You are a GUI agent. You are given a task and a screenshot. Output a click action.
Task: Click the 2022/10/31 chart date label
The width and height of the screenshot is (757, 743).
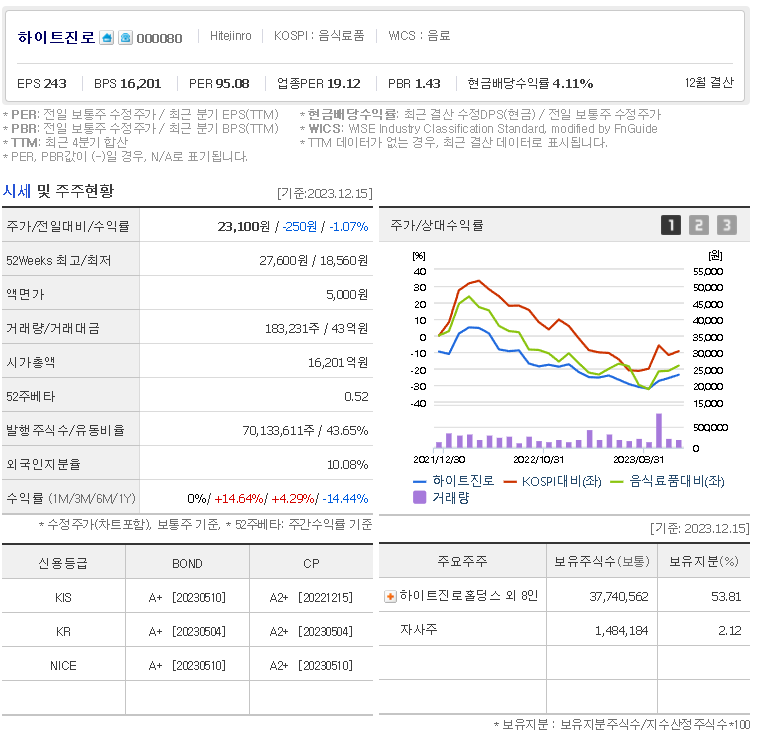click(x=538, y=460)
